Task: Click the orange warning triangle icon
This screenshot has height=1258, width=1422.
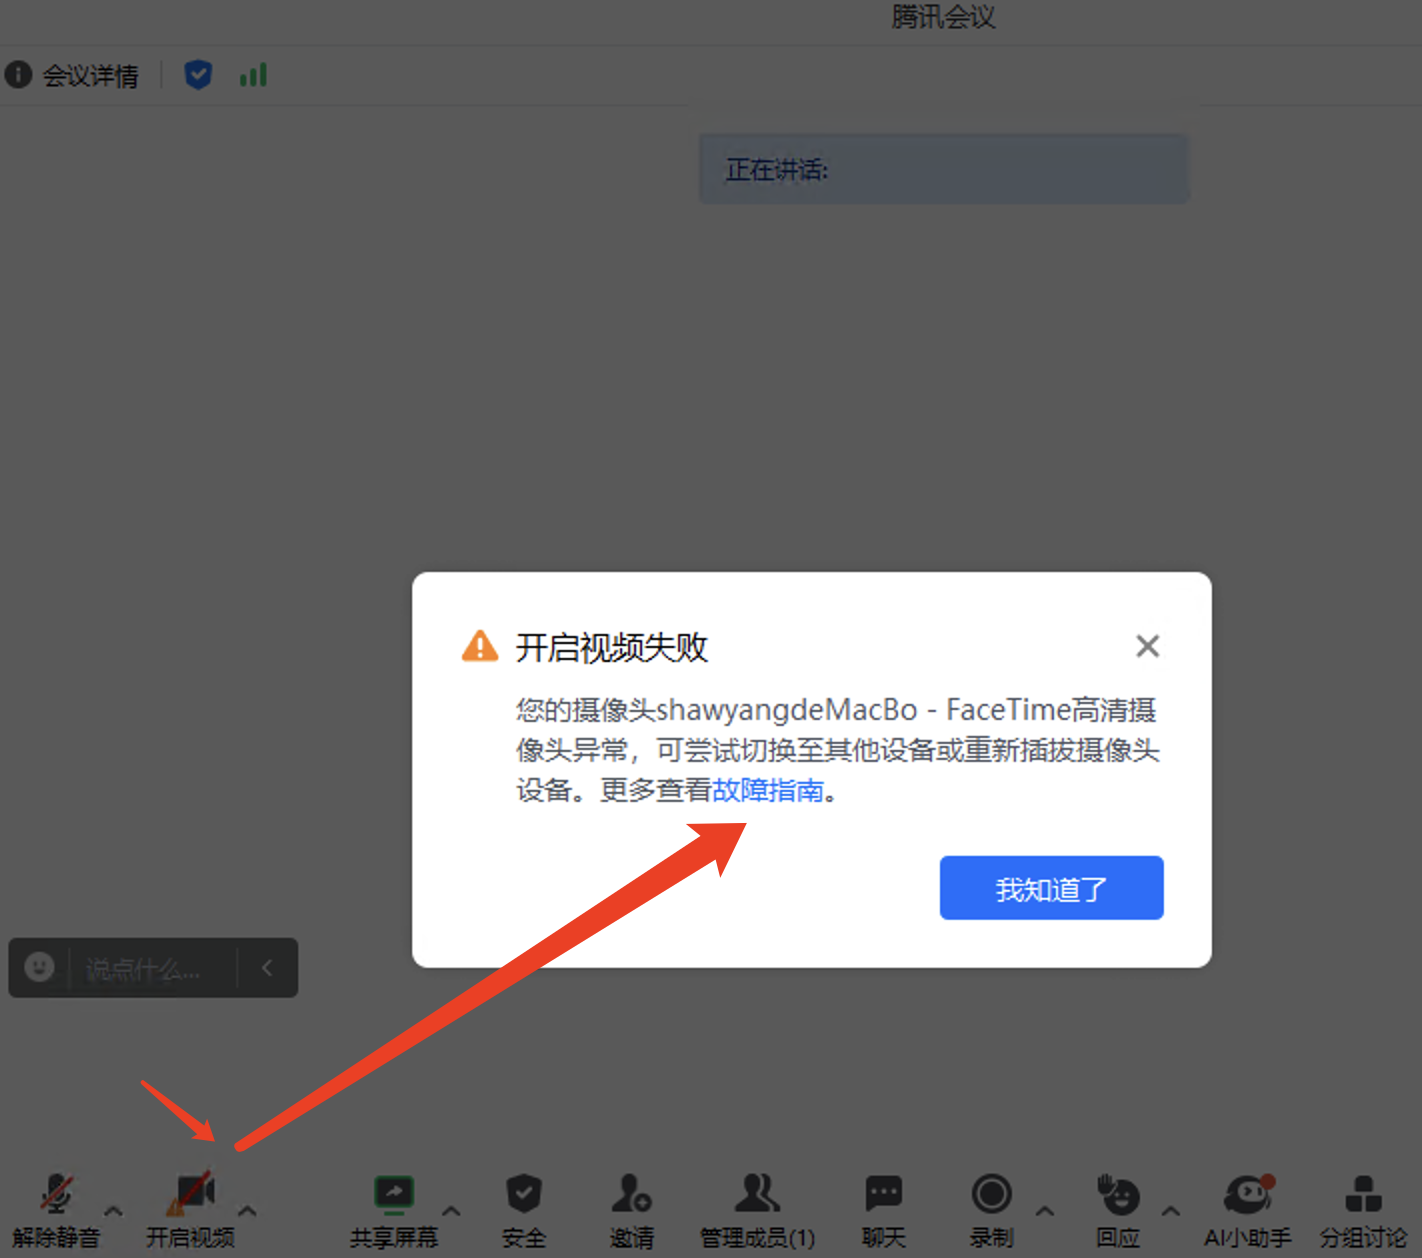Action: pyautogui.click(x=480, y=646)
